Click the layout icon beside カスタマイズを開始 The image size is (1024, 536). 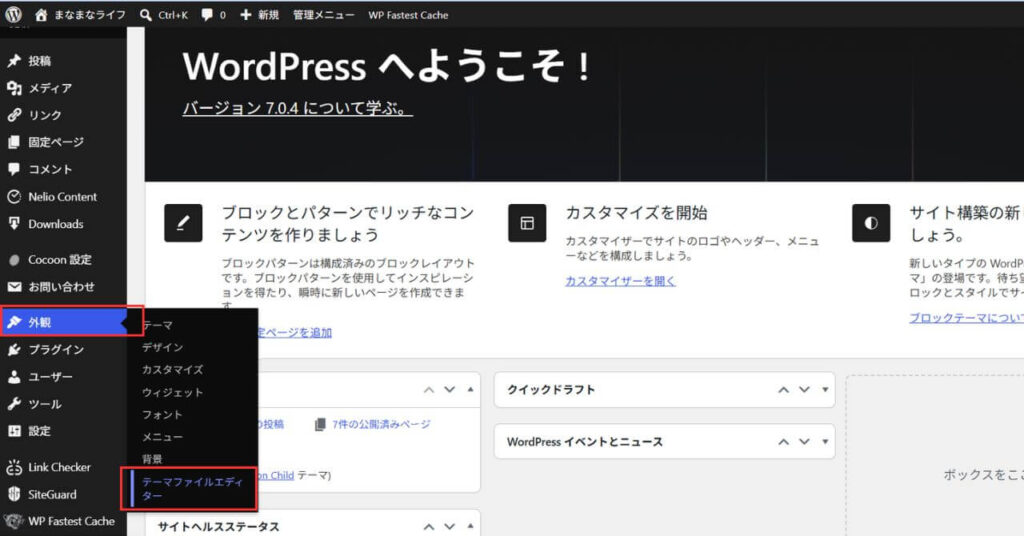coord(527,223)
